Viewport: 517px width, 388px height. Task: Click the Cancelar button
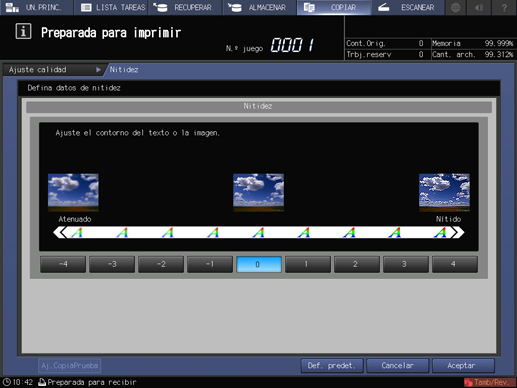398,366
